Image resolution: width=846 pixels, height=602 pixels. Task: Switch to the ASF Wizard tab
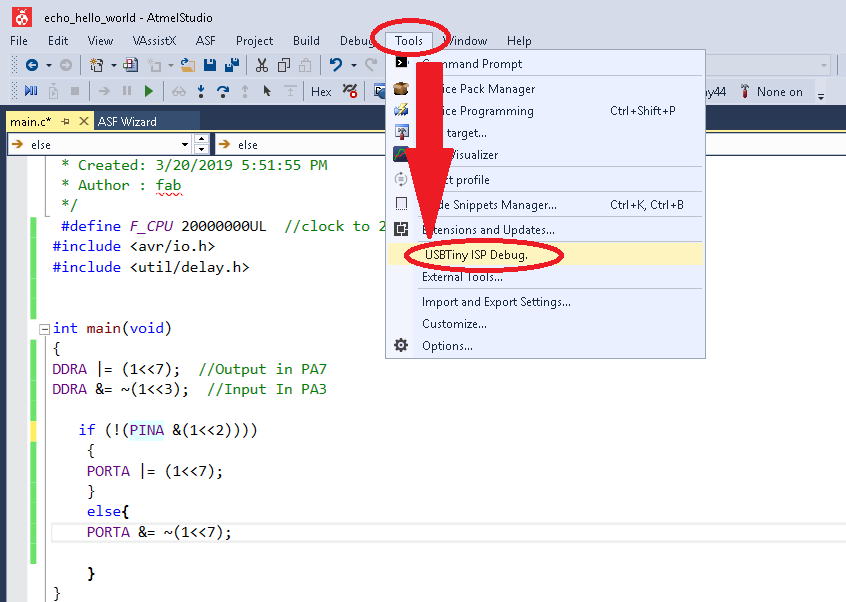tap(127, 122)
